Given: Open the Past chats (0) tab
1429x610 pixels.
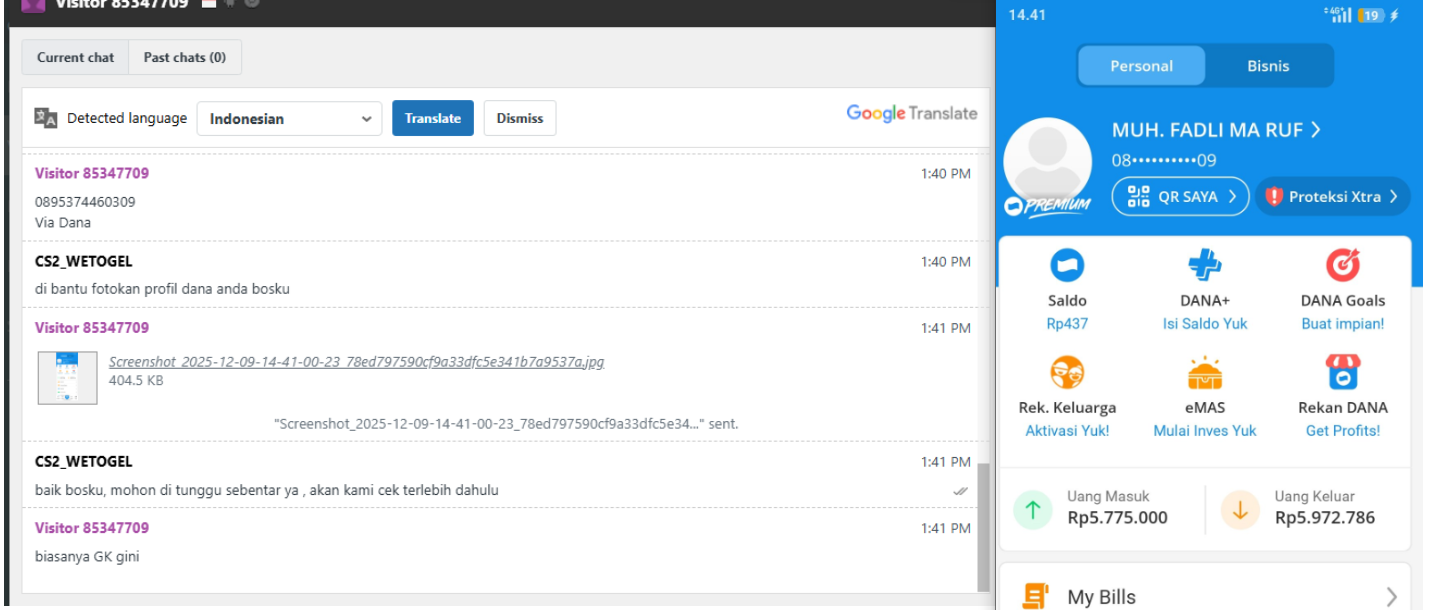Looking at the screenshot, I should pos(185,57).
